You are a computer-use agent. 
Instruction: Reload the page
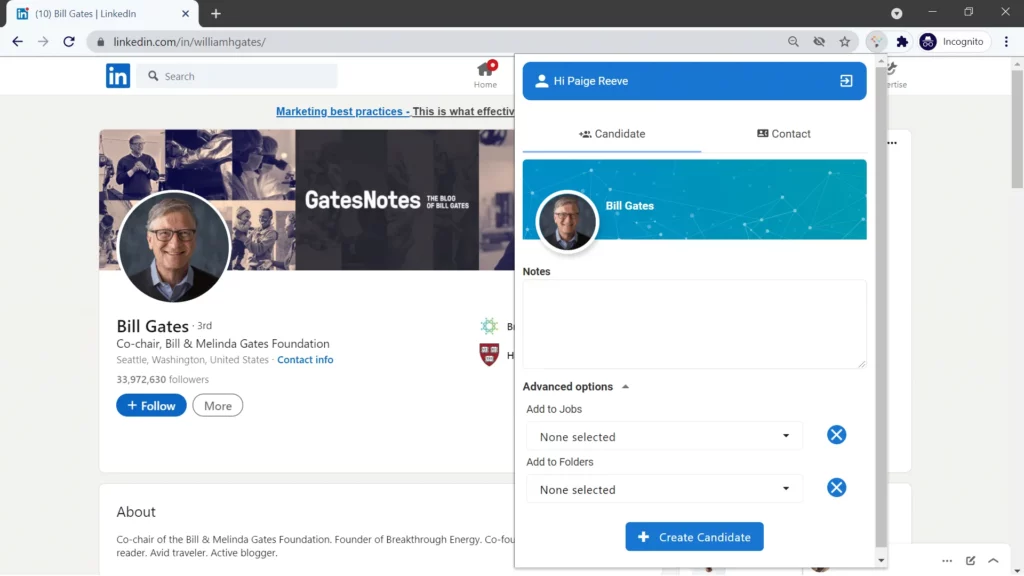pos(69,42)
